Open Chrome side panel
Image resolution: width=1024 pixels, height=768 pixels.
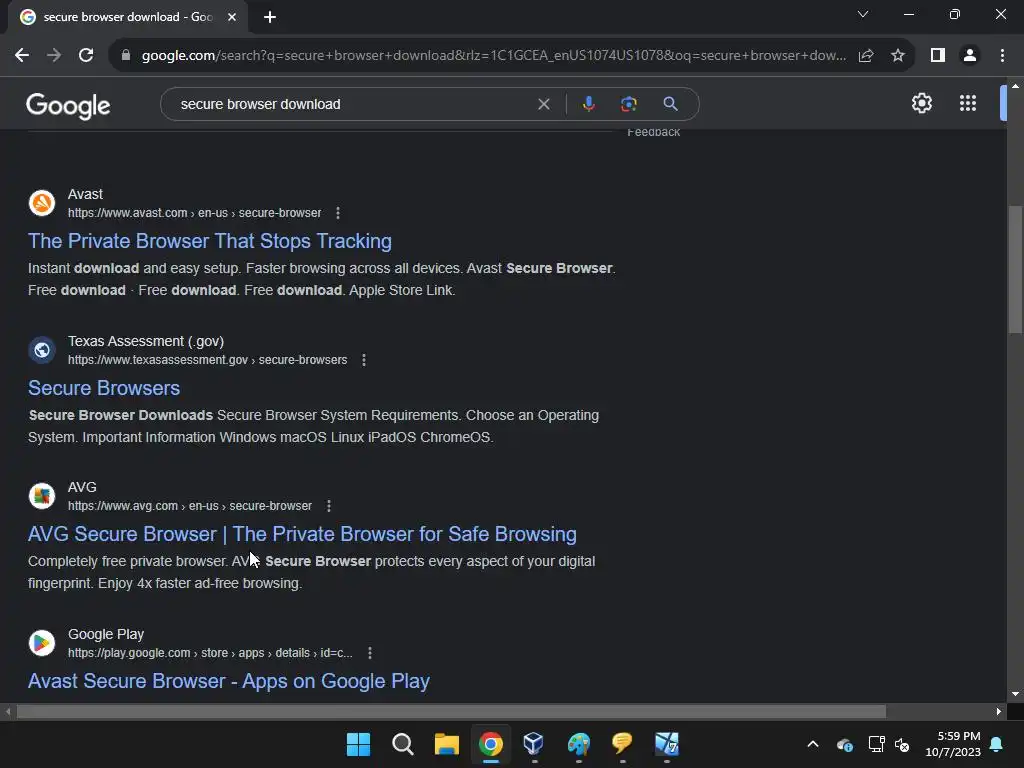point(938,56)
